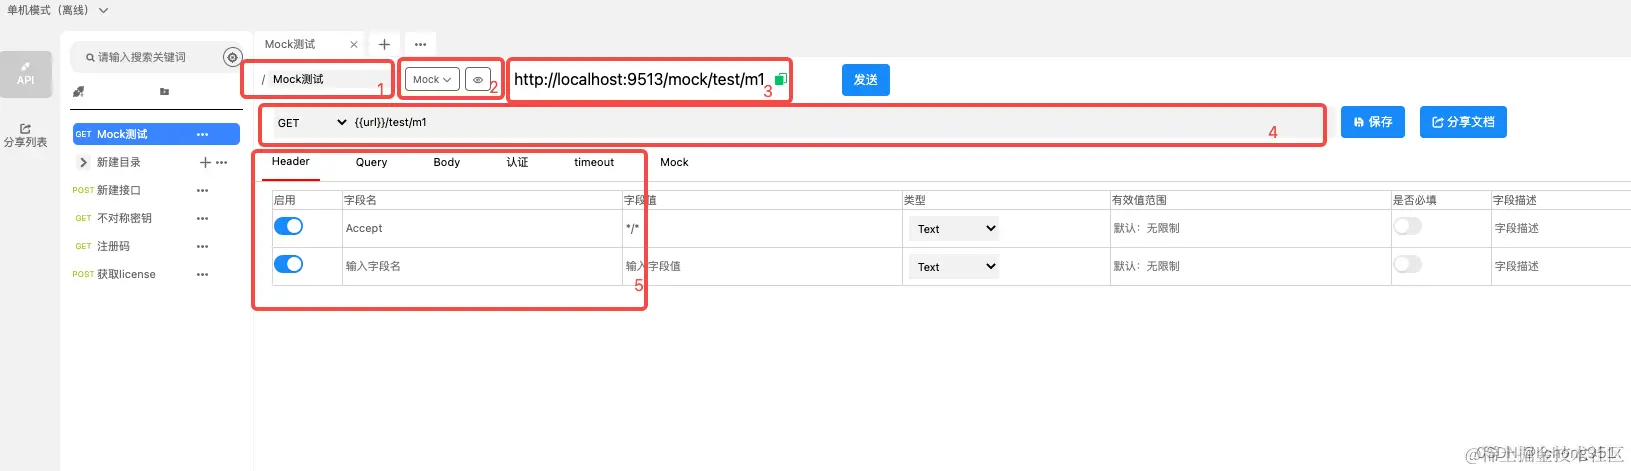This screenshot has width=1631, height=471.
Task: Click the search magnifier icon
Action: pos(90,58)
